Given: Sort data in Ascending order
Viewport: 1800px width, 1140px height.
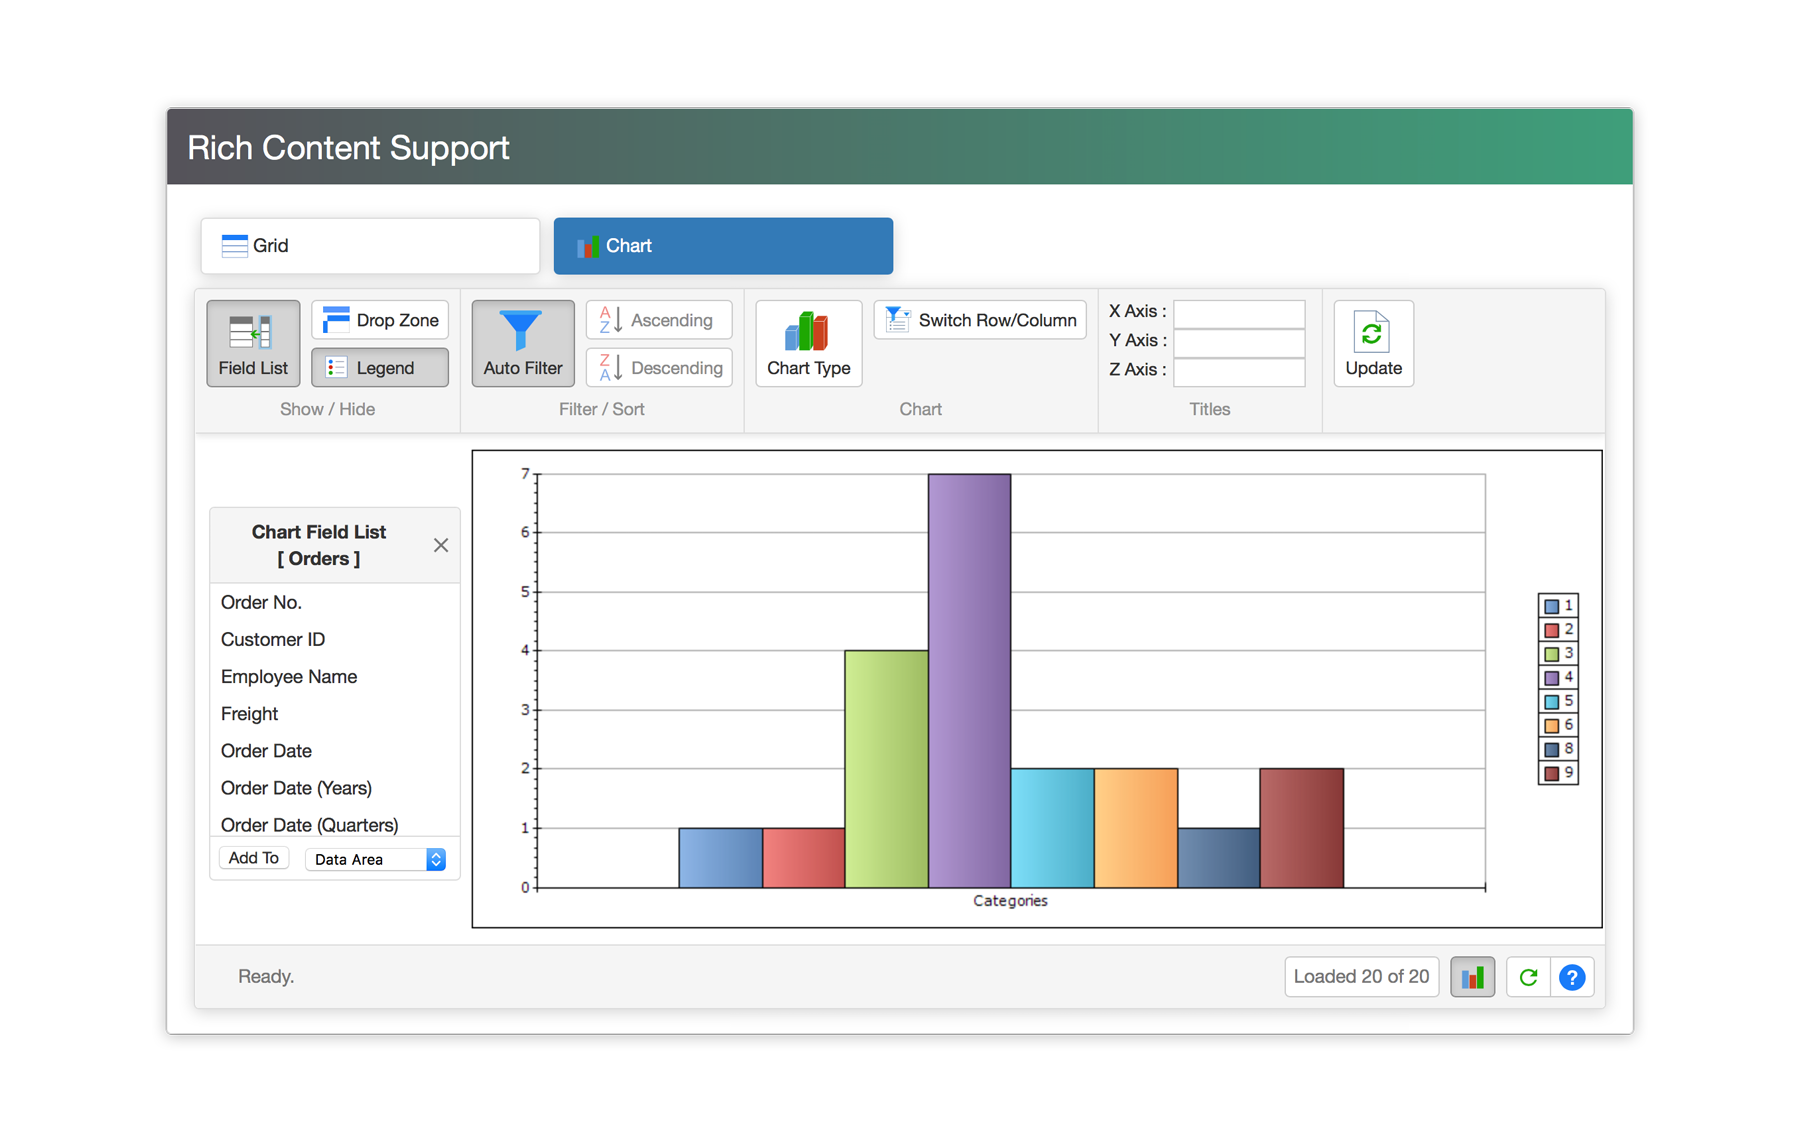Looking at the screenshot, I should point(658,320).
